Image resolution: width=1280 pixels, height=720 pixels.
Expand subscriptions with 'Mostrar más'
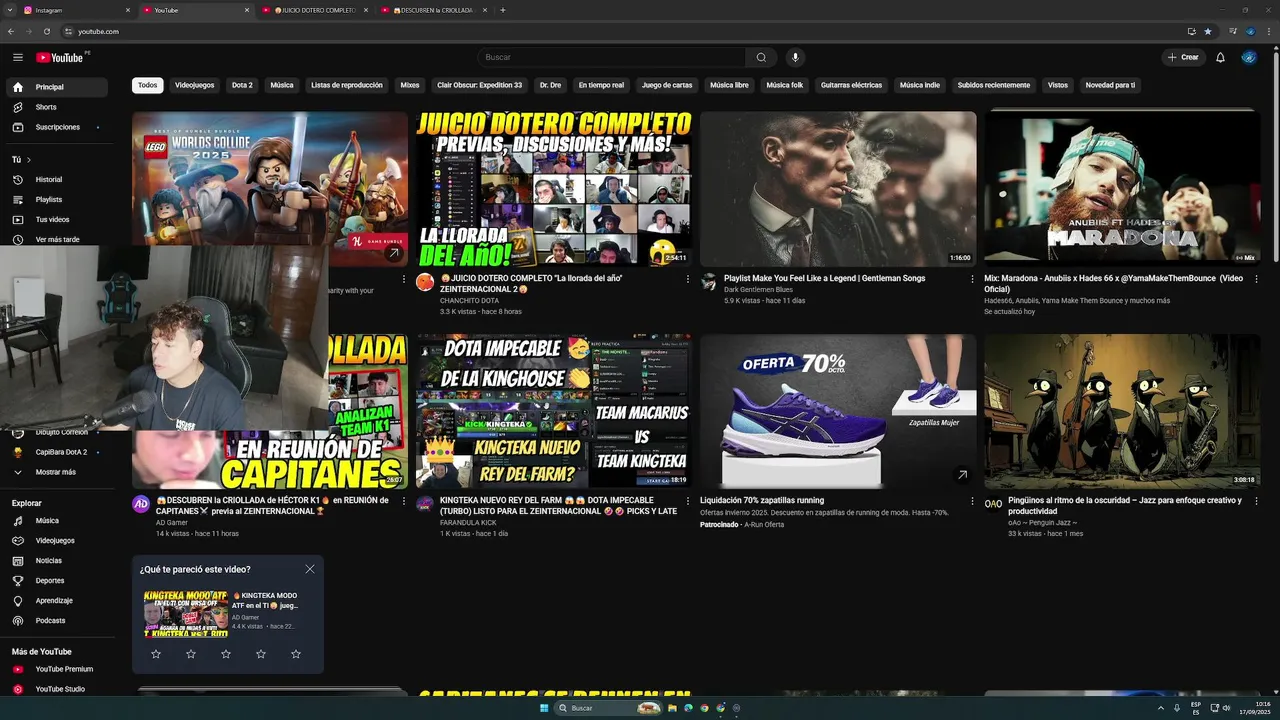click(56, 472)
